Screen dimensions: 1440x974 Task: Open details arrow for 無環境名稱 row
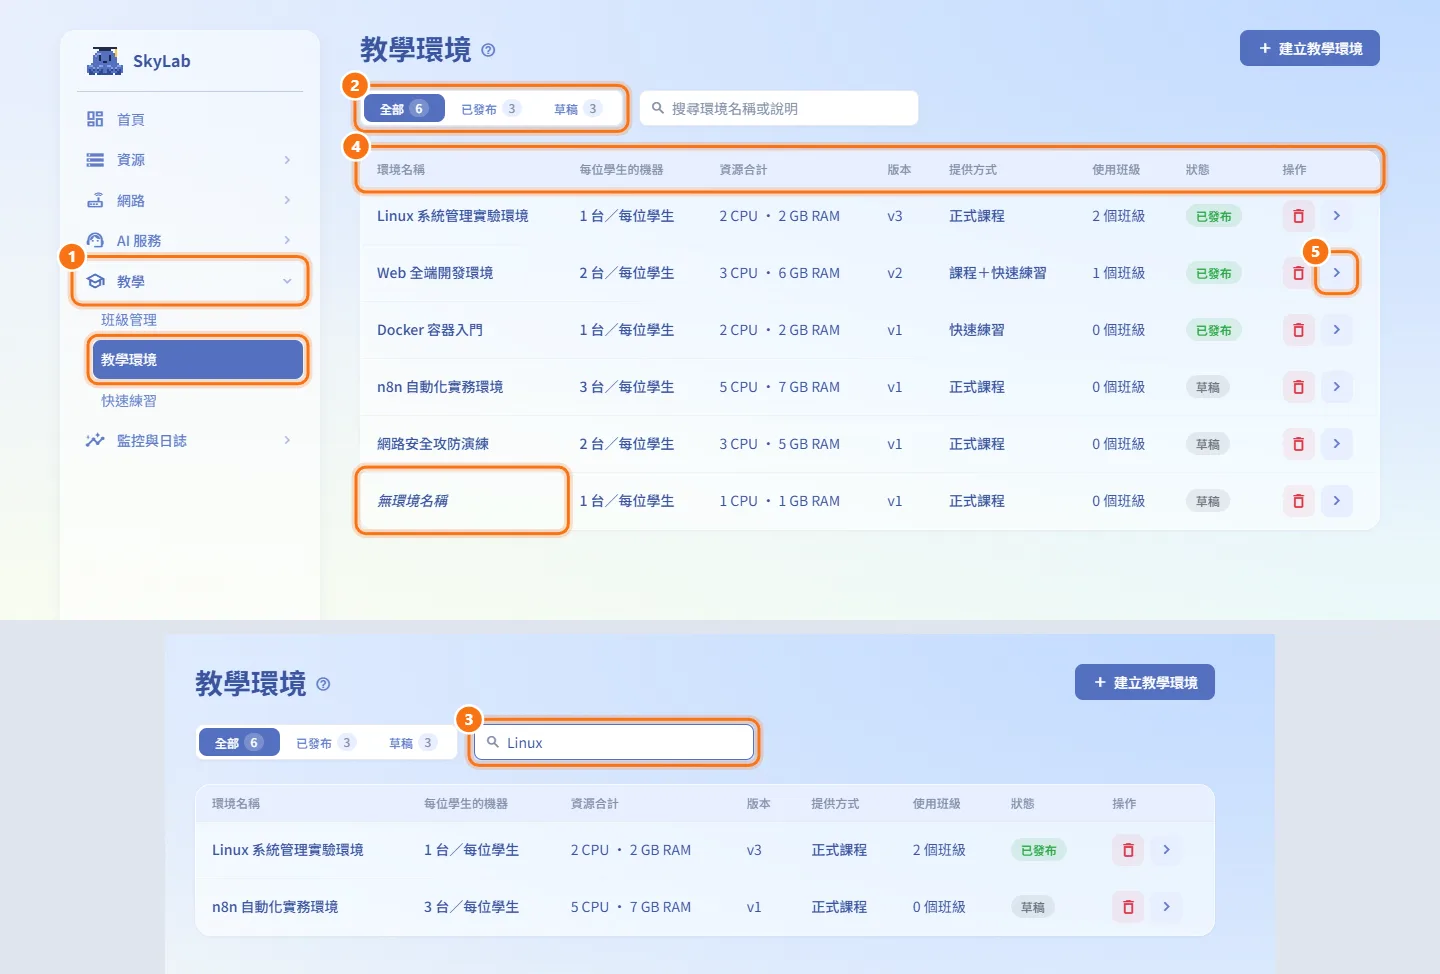(x=1337, y=501)
